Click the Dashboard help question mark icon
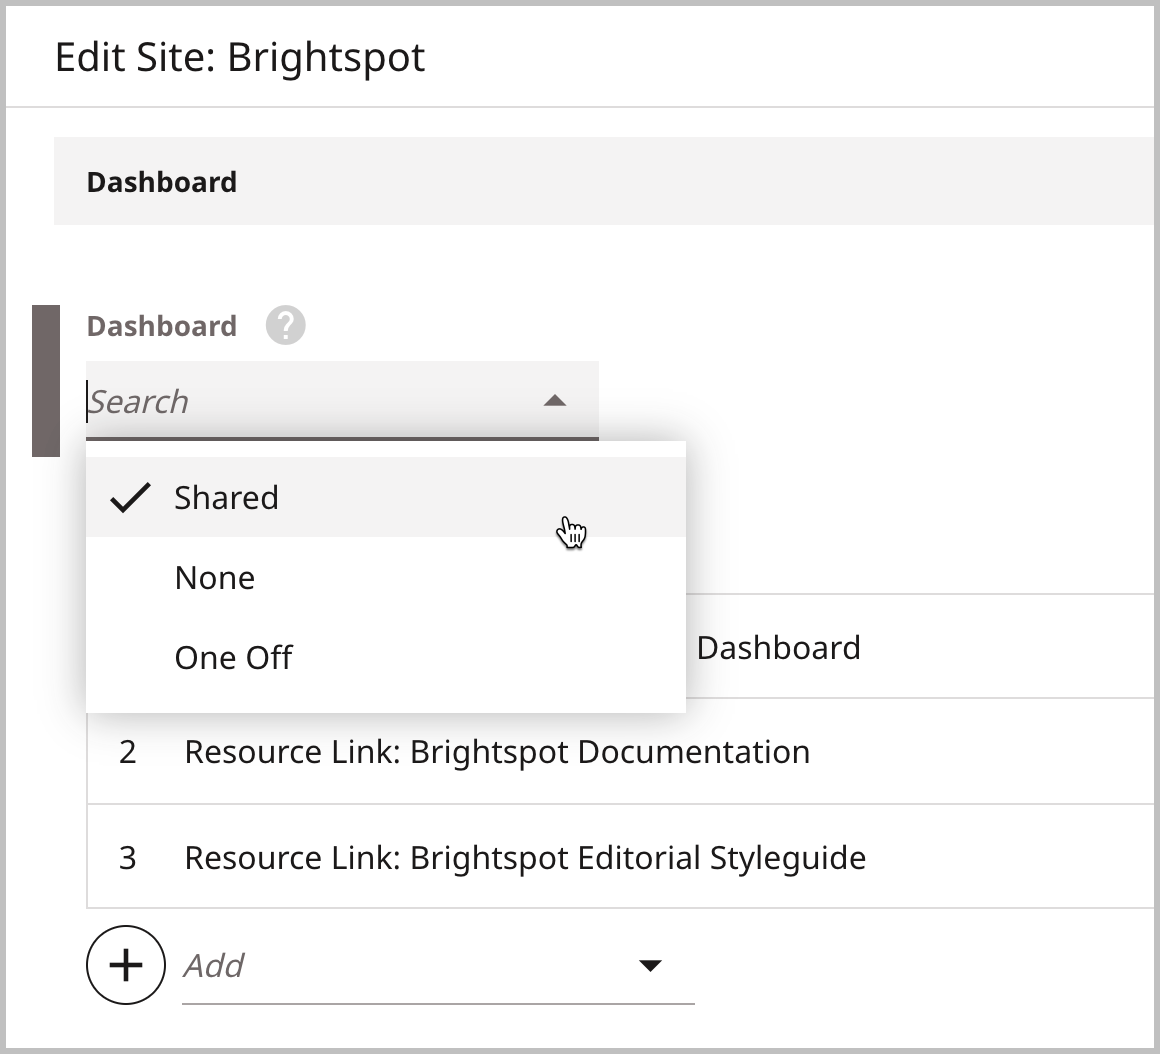This screenshot has width=1160, height=1054. 286,325
